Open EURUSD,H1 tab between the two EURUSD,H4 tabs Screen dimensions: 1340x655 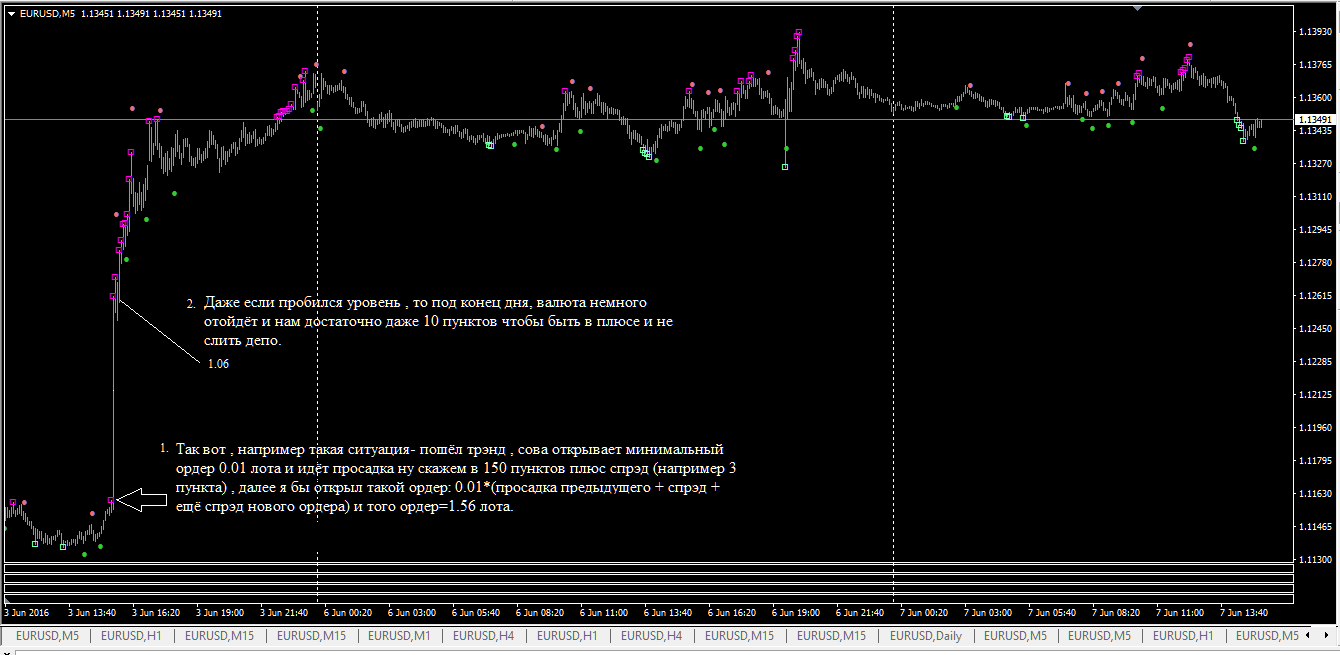(x=569, y=636)
